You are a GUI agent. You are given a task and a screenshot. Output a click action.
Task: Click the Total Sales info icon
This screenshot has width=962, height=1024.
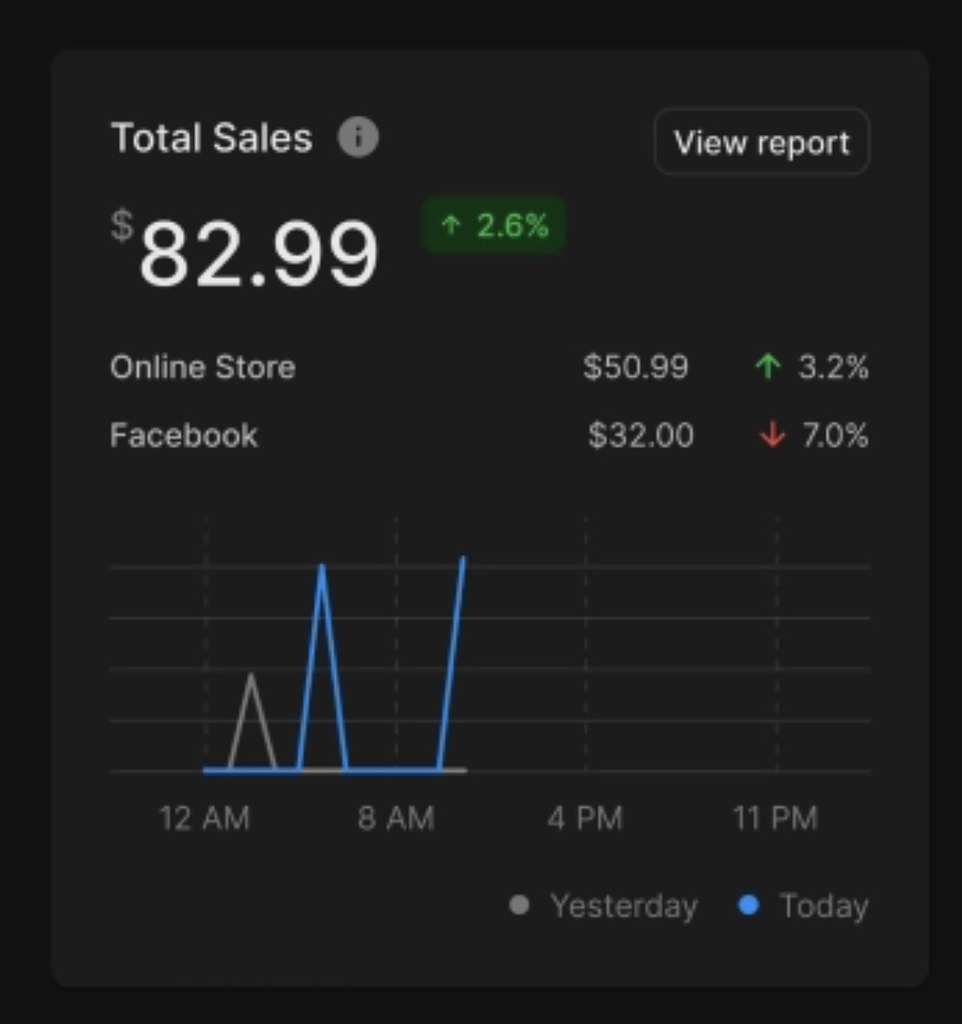[358, 137]
